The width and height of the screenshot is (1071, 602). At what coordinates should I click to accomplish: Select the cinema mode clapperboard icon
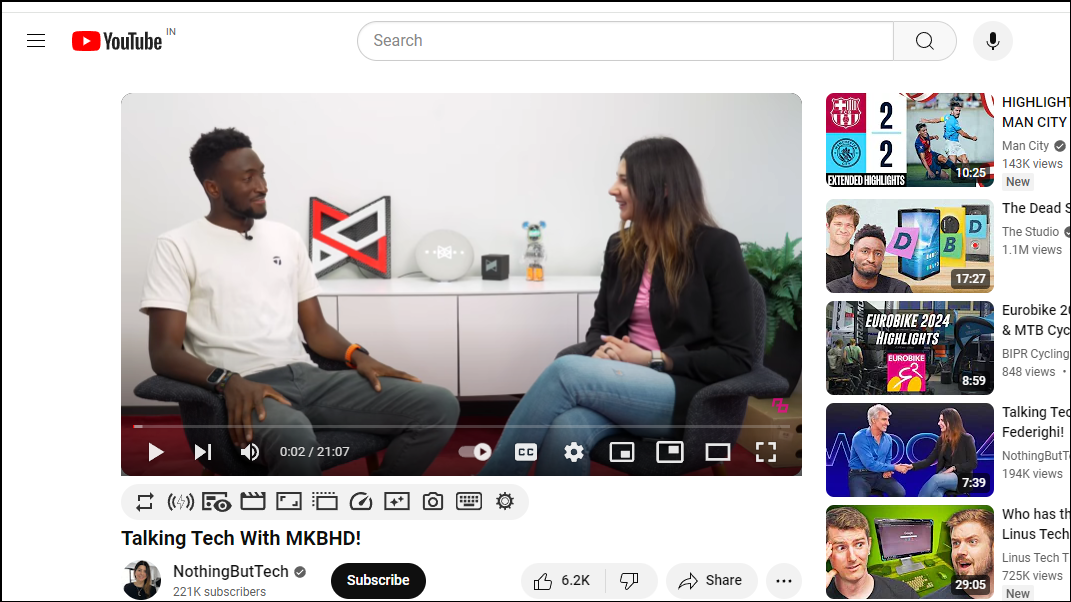[253, 501]
